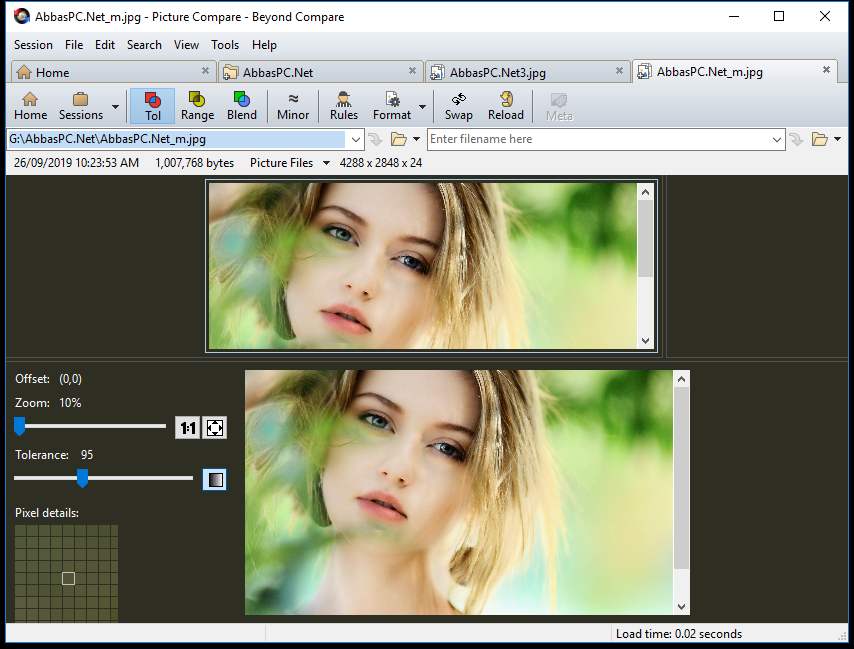Expand the Sessions dropdown arrow
This screenshot has height=649, width=854.
(115, 107)
